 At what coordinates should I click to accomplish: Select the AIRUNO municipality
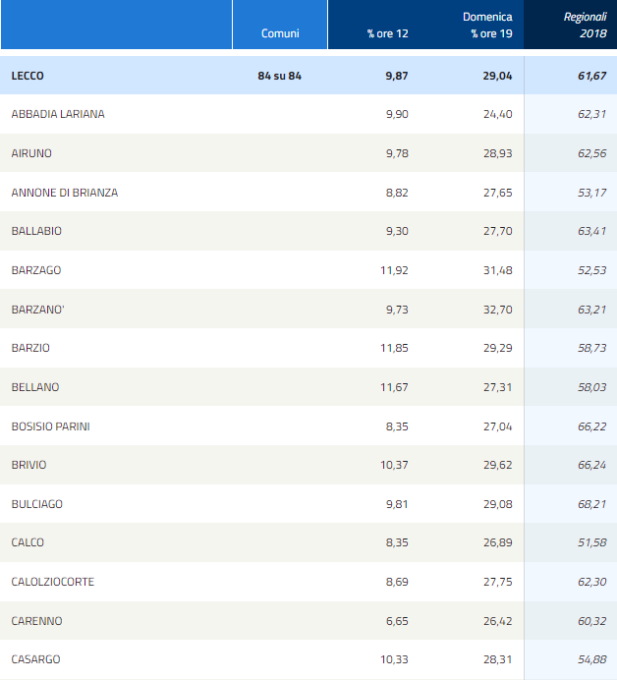click(31, 153)
